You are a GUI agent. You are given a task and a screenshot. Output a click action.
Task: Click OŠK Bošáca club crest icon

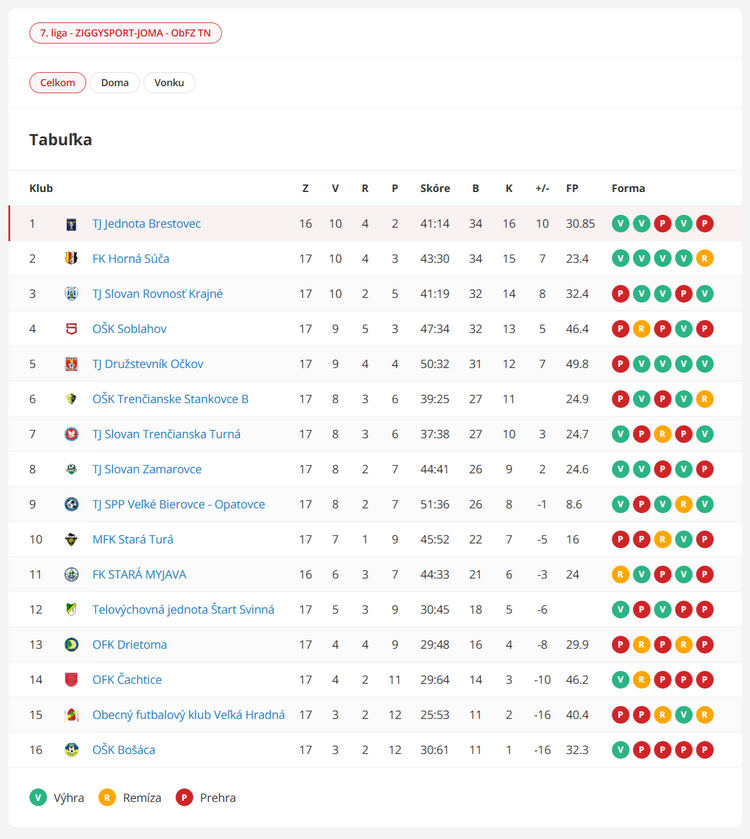point(71,750)
